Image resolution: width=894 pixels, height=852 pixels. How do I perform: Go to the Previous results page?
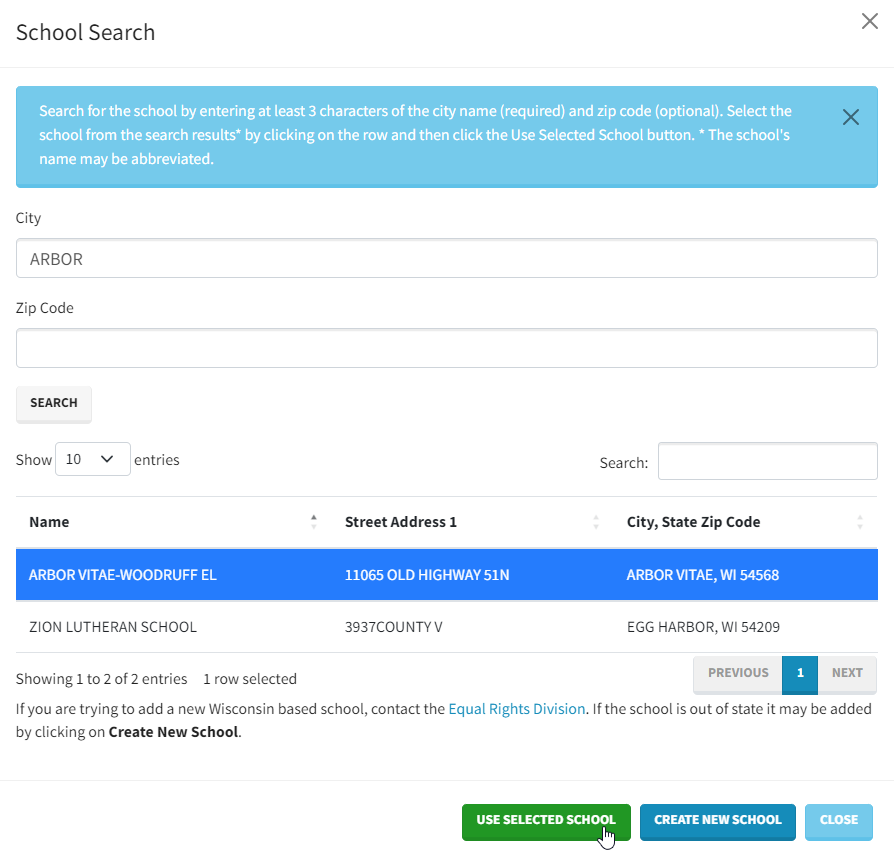coord(738,673)
